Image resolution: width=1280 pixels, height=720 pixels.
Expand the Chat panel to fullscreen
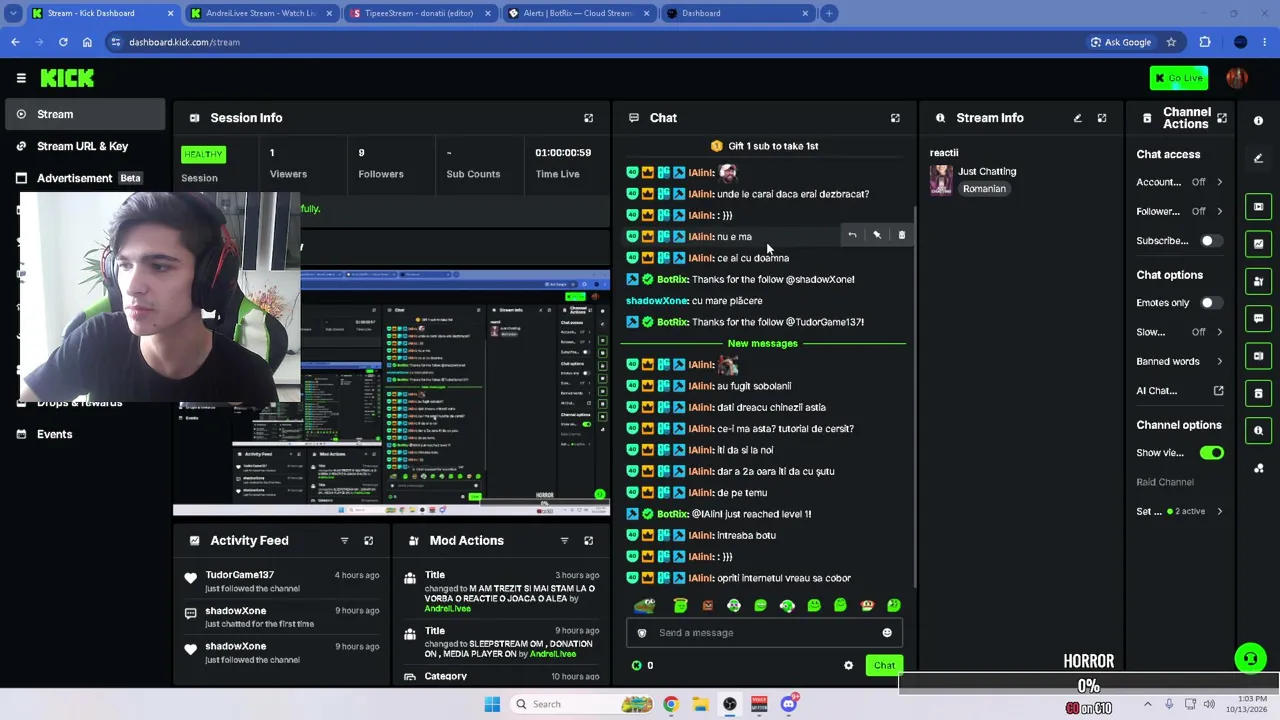coord(895,118)
